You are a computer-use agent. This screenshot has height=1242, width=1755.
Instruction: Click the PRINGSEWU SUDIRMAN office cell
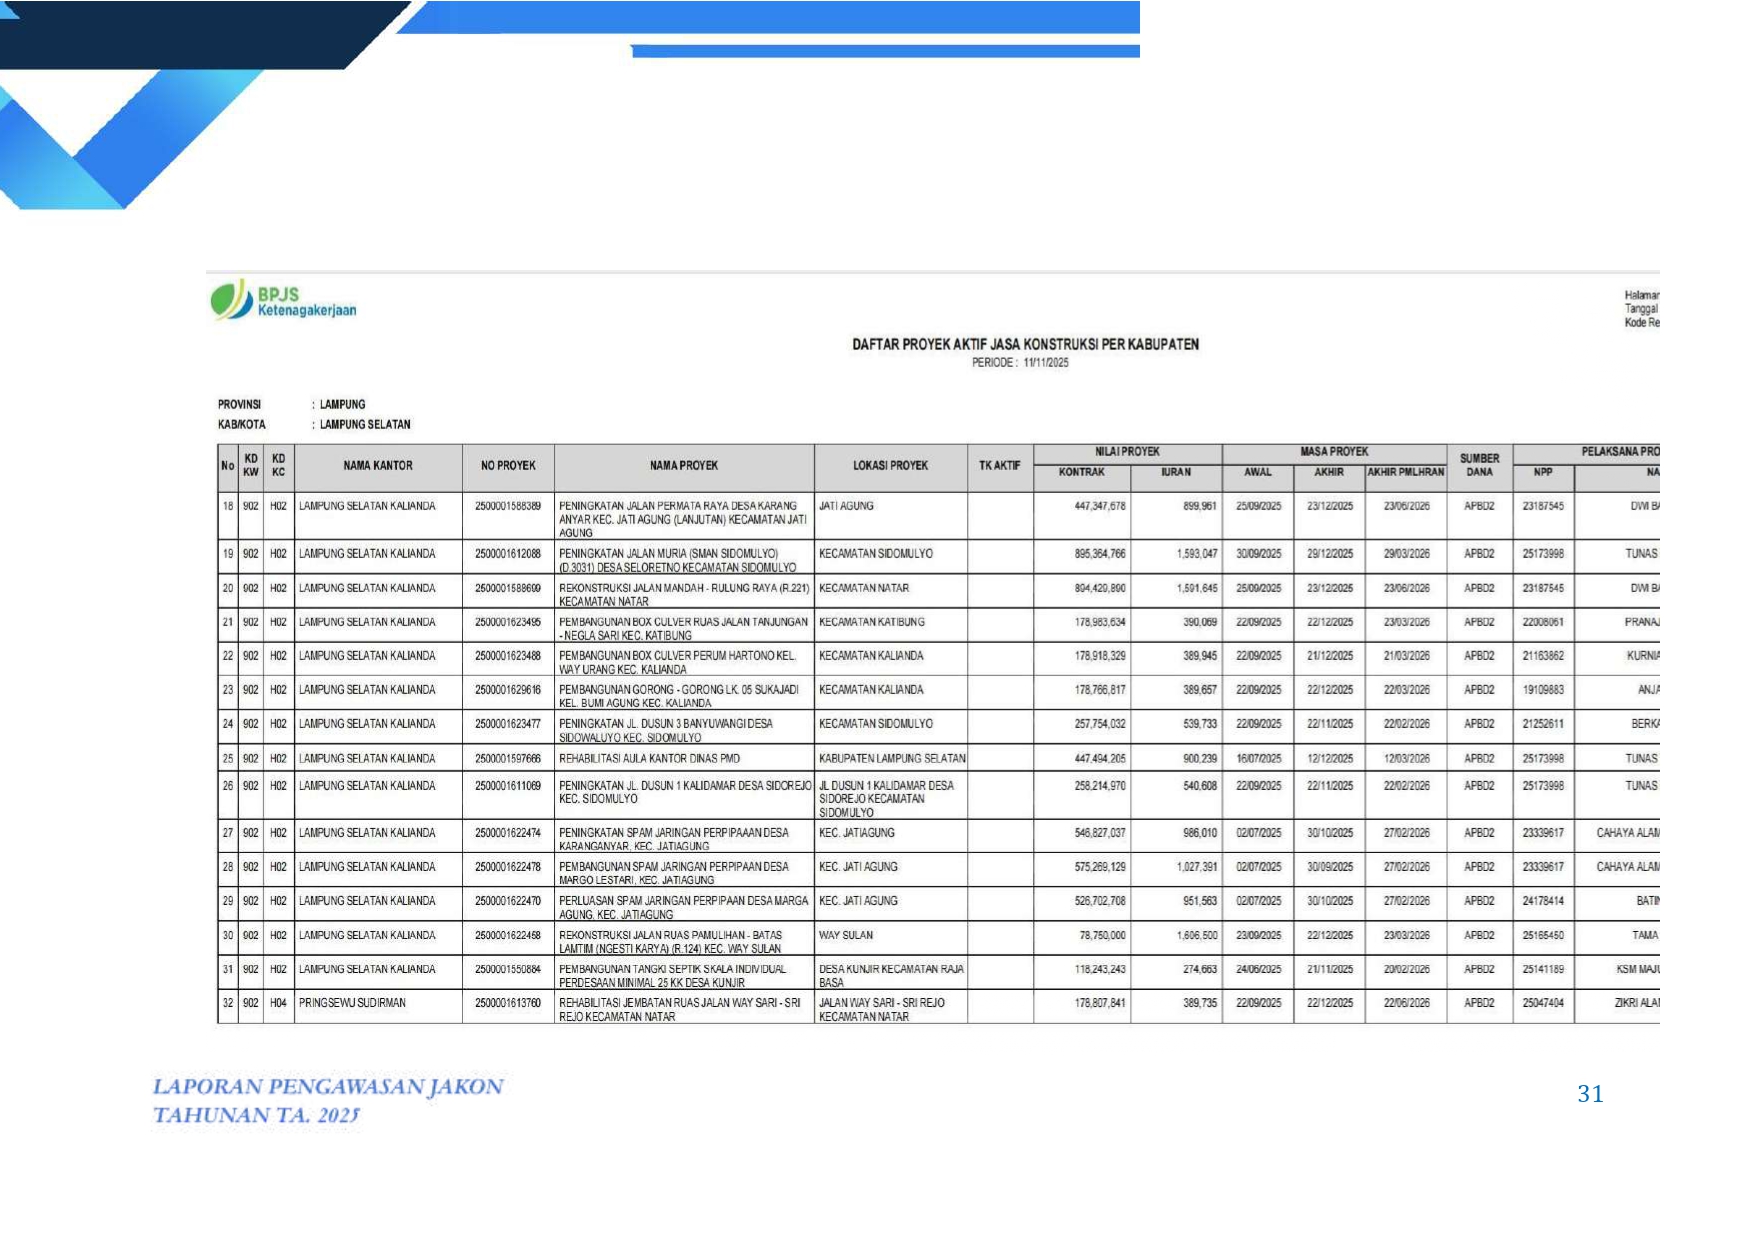point(352,1003)
